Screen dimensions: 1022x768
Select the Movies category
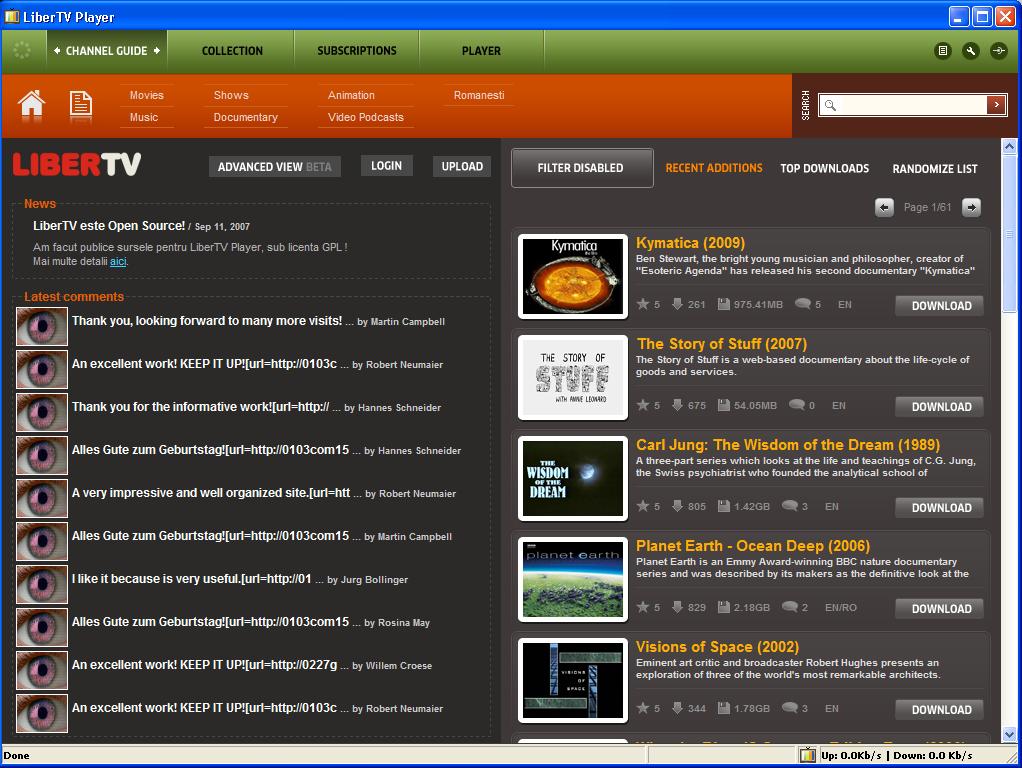147,95
